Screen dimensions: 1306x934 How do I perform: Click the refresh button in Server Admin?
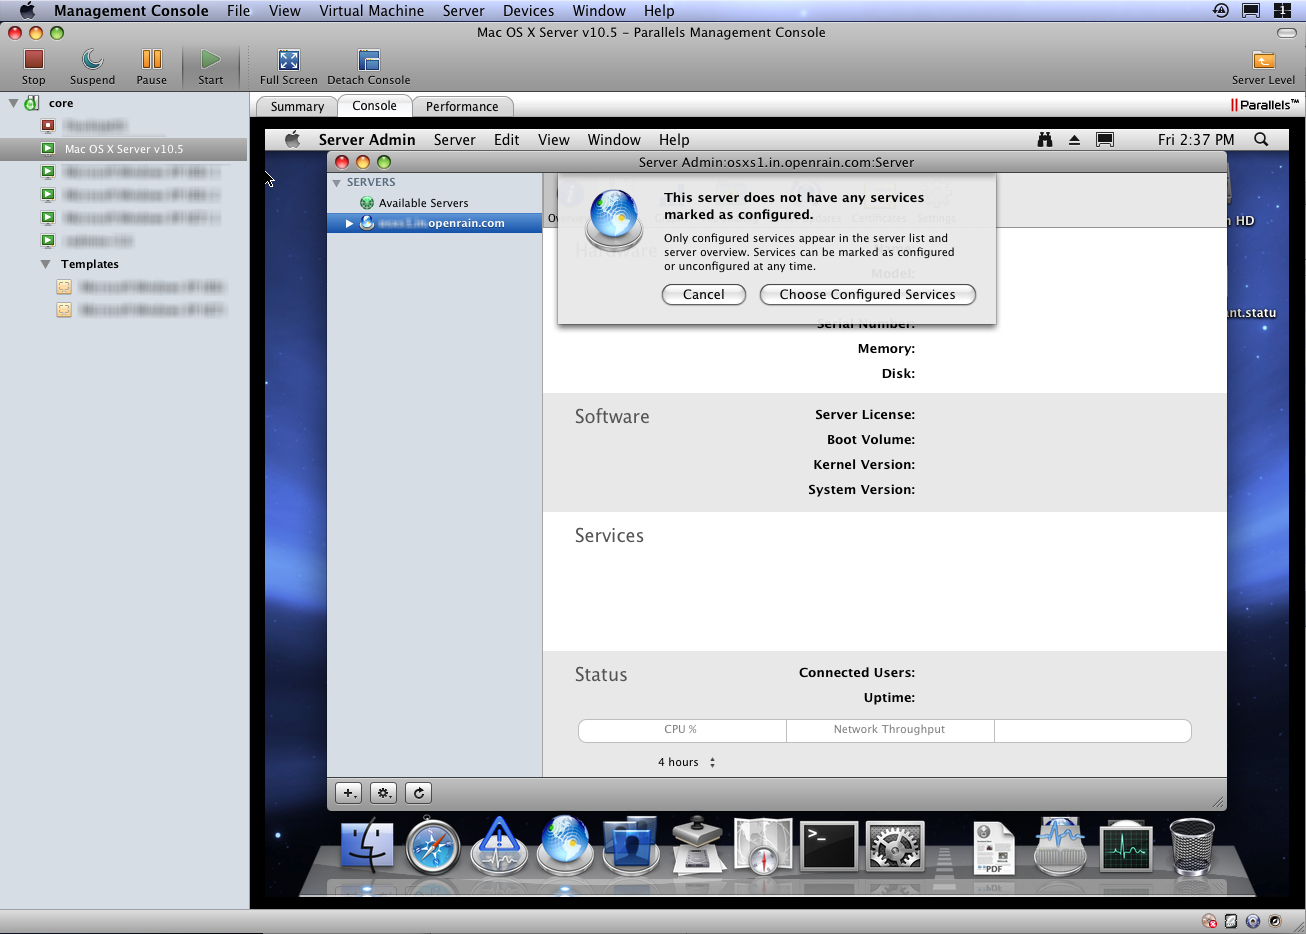[419, 793]
